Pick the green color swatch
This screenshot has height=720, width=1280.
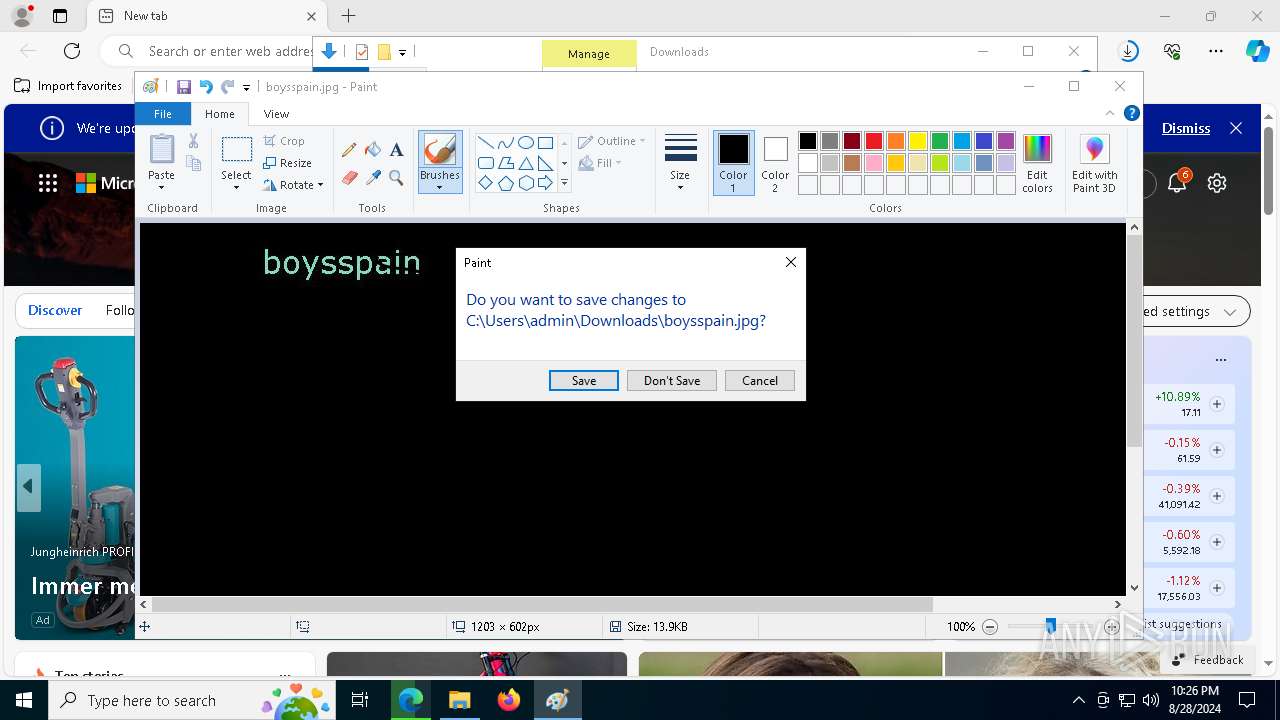(940, 141)
